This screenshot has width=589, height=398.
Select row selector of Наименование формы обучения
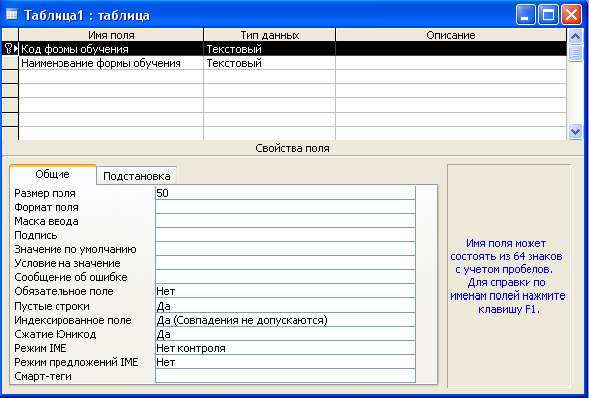tap(10, 63)
